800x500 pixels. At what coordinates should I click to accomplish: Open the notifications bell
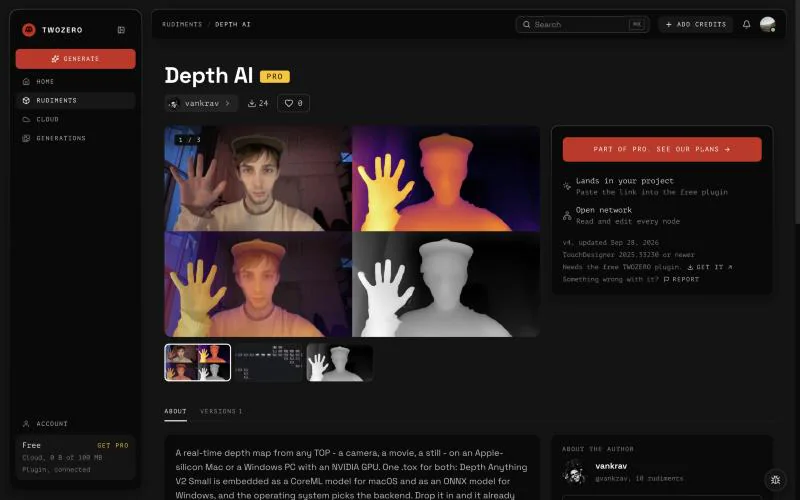(746, 24)
